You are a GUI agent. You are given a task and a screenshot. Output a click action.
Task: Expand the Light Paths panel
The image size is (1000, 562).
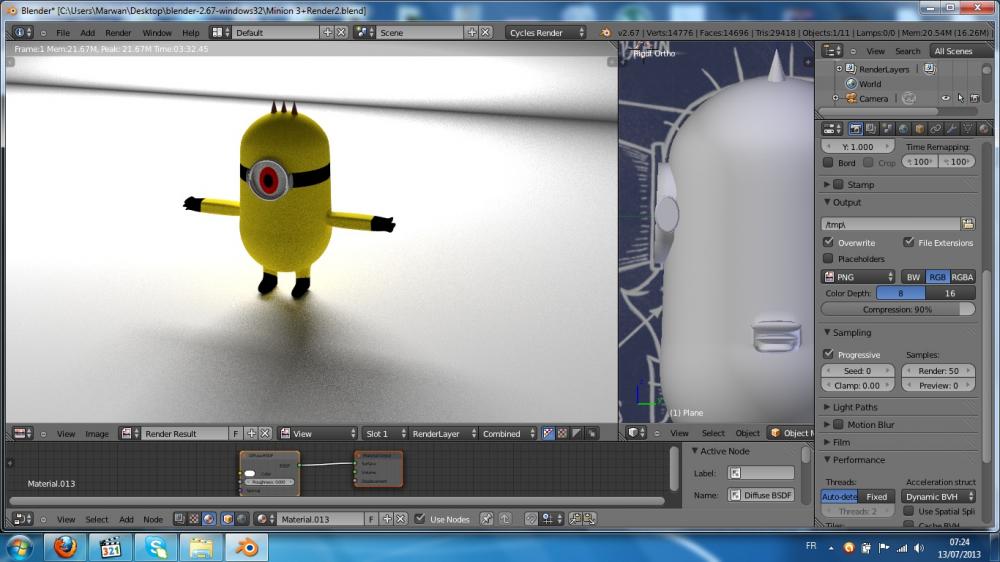point(855,407)
